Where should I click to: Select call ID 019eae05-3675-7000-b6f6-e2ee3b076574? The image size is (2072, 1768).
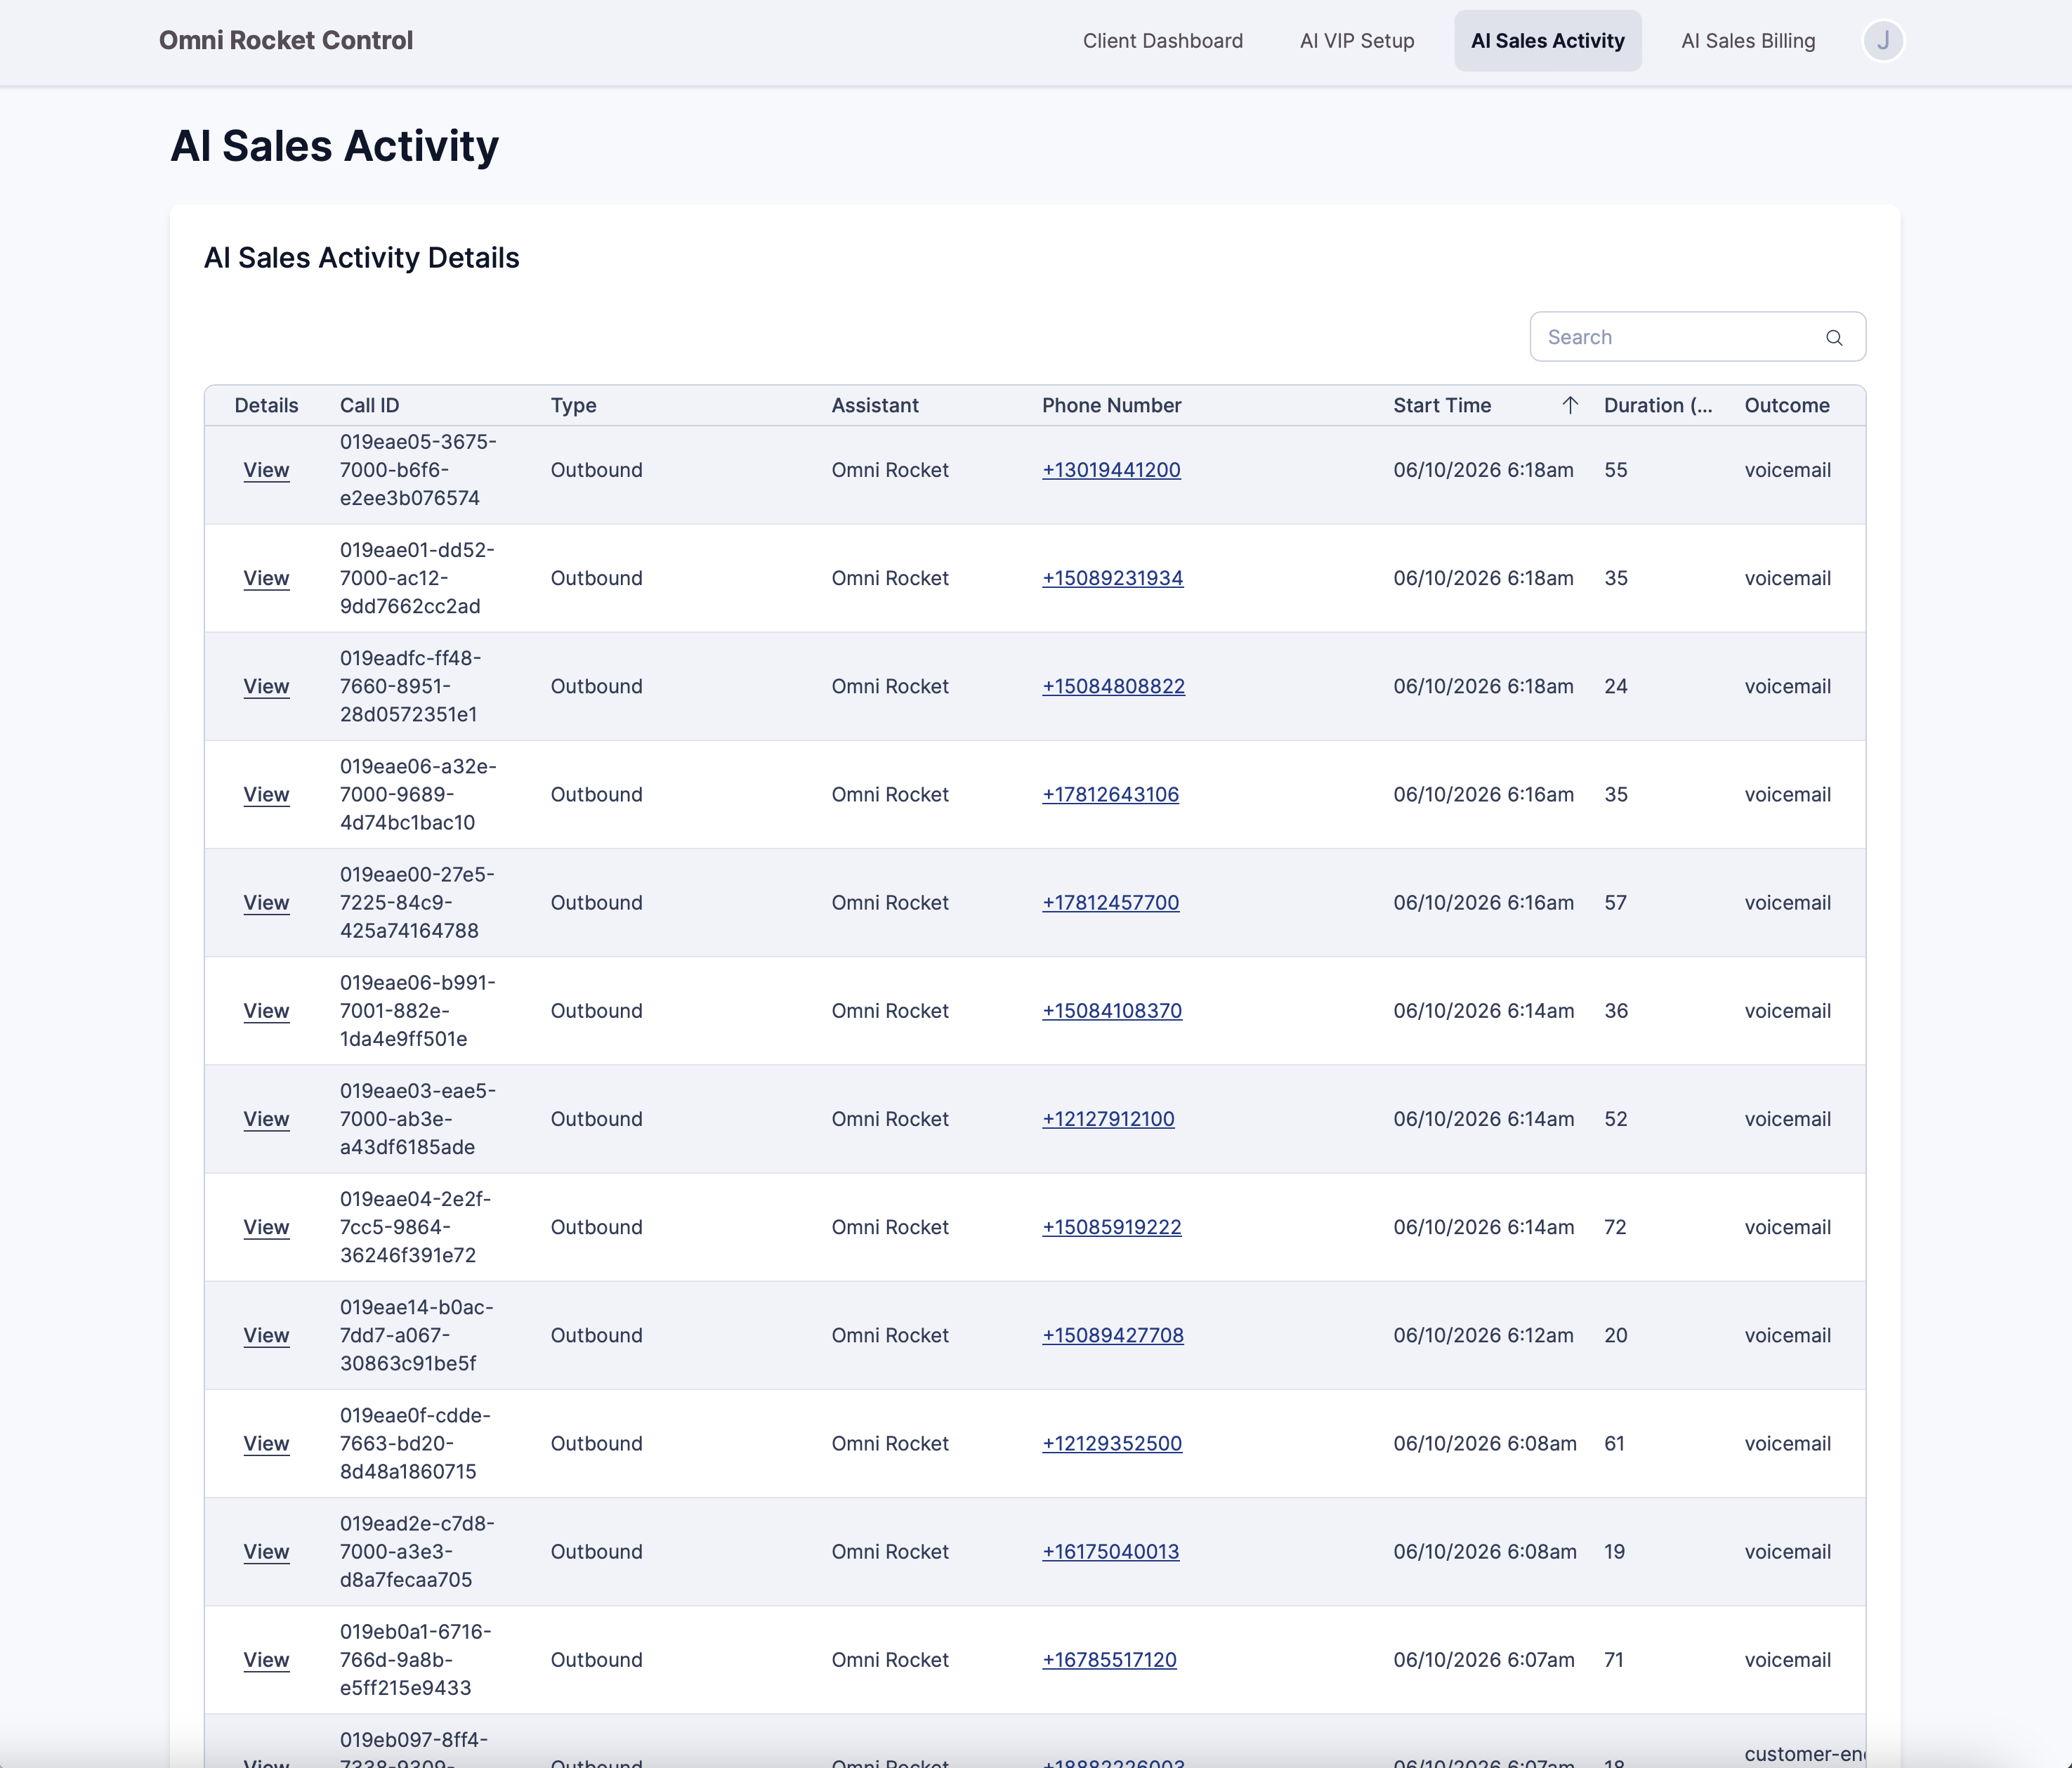[418, 470]
